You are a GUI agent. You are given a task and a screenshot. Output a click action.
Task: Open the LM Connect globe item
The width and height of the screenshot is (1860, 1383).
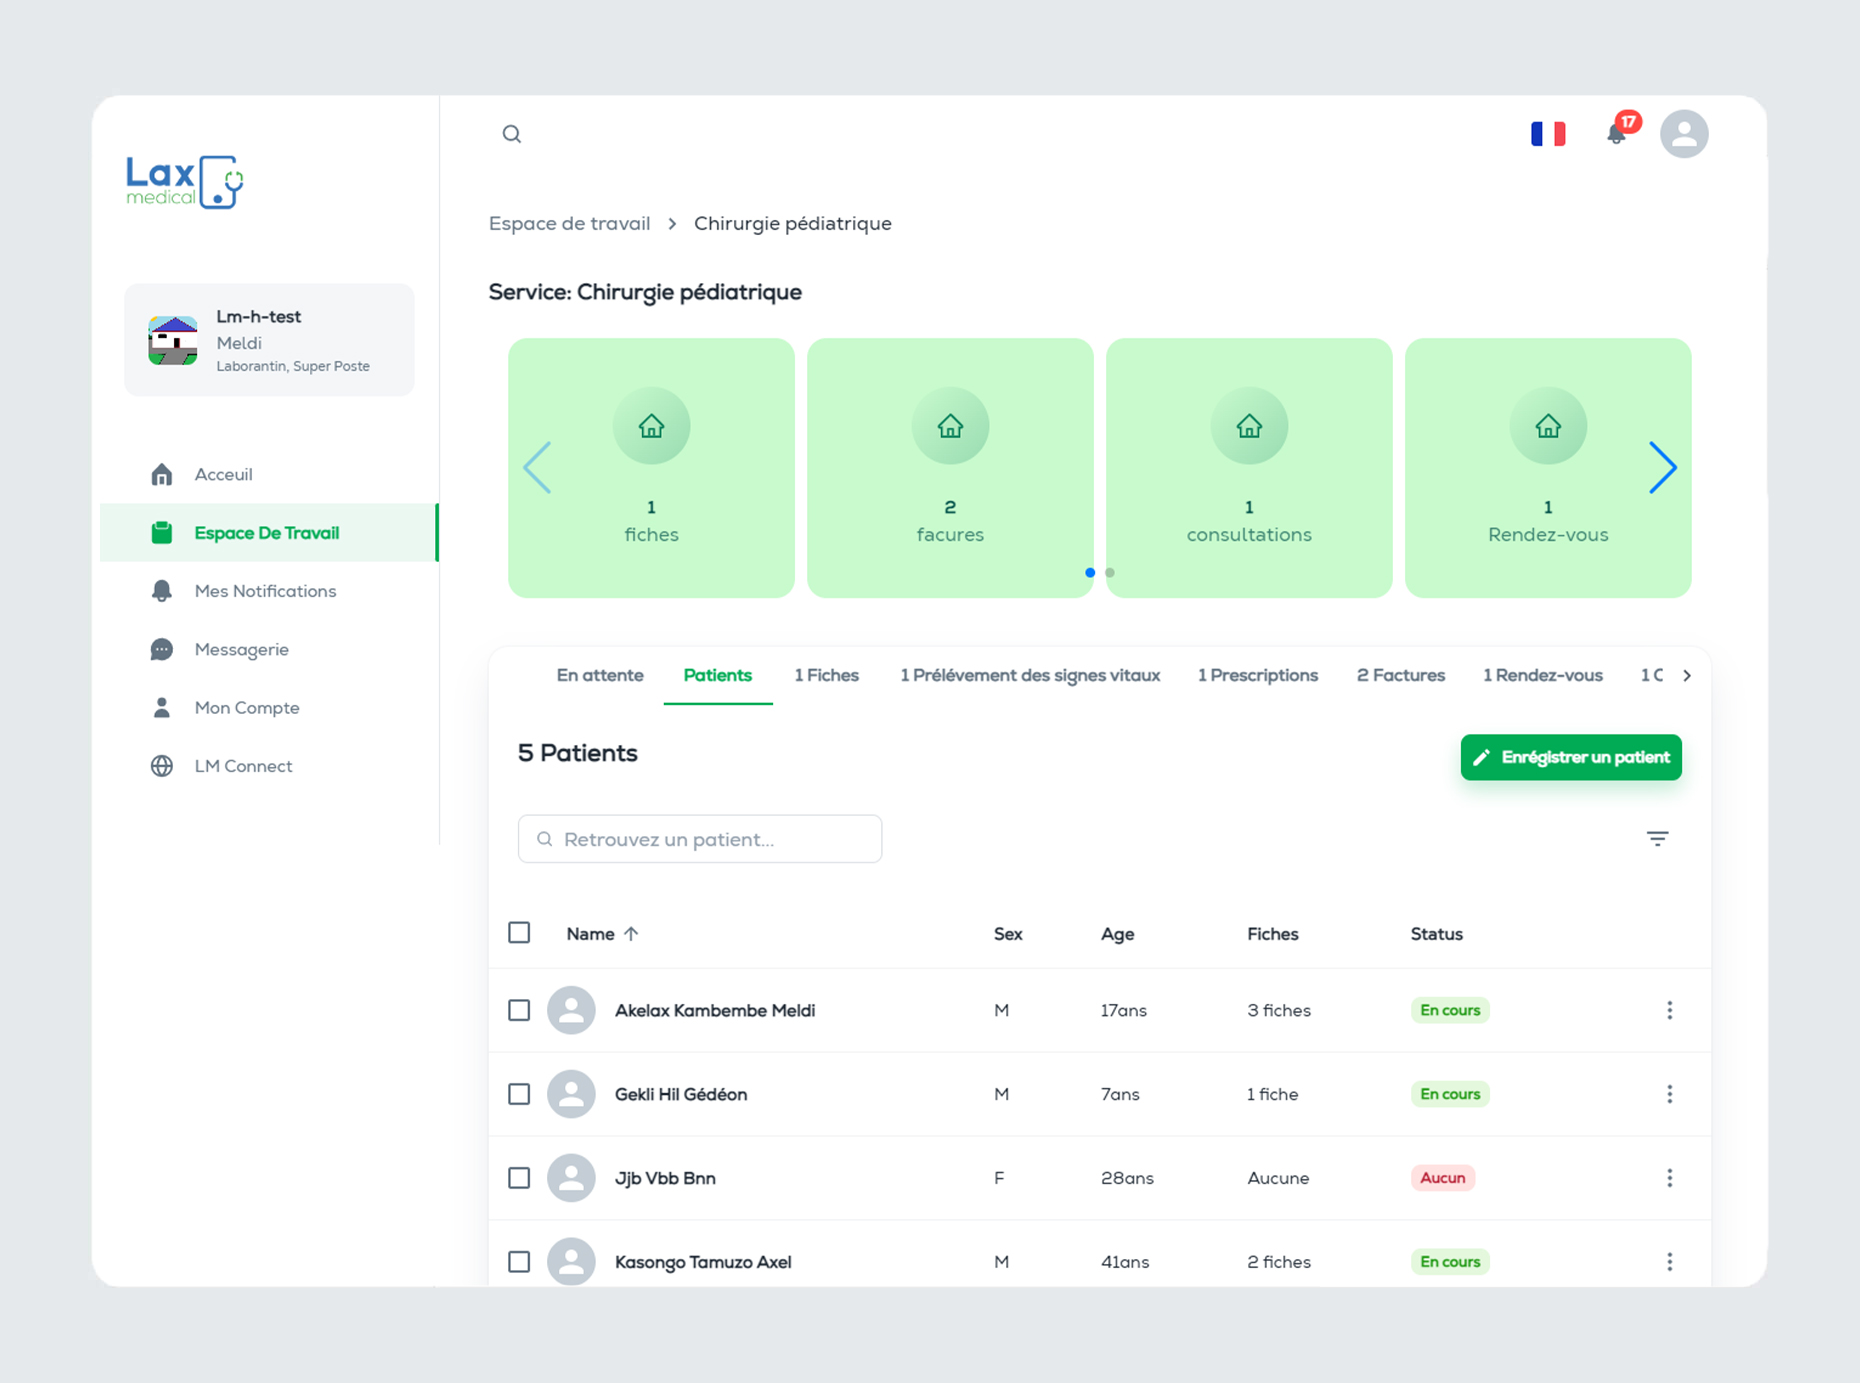coord(243,766)
